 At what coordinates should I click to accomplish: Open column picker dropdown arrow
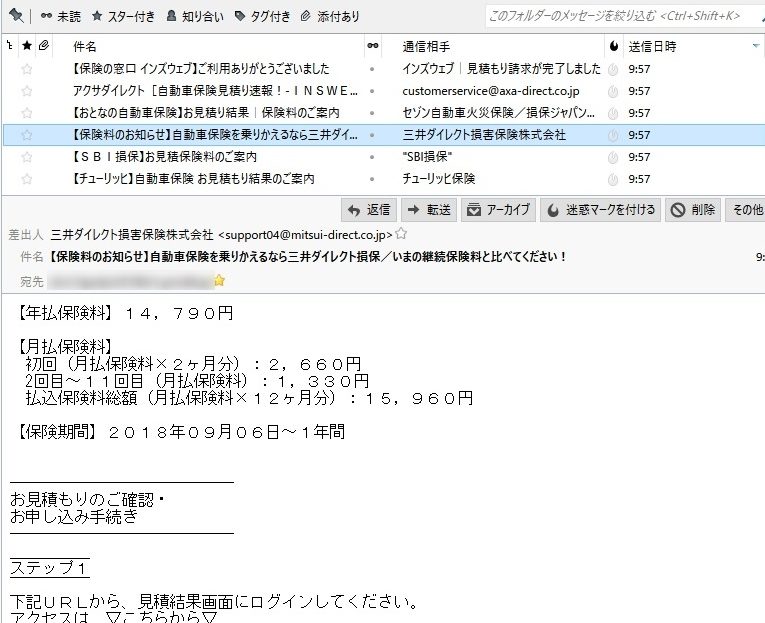756,46
